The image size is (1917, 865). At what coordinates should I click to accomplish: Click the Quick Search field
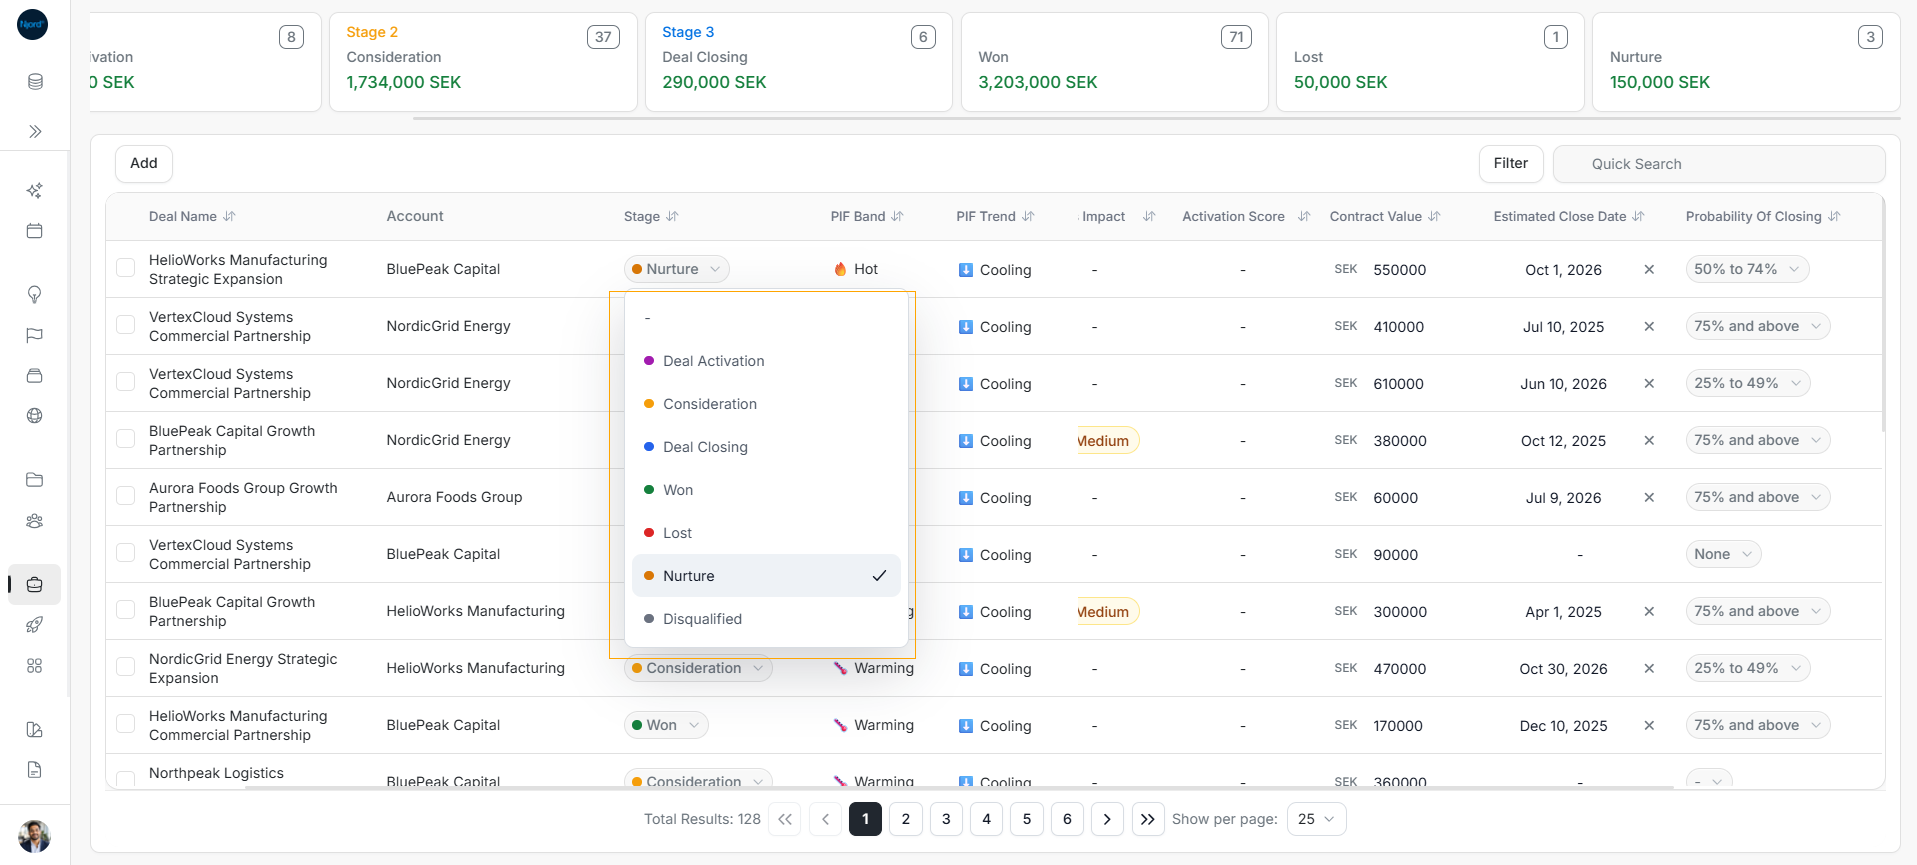1719,165
